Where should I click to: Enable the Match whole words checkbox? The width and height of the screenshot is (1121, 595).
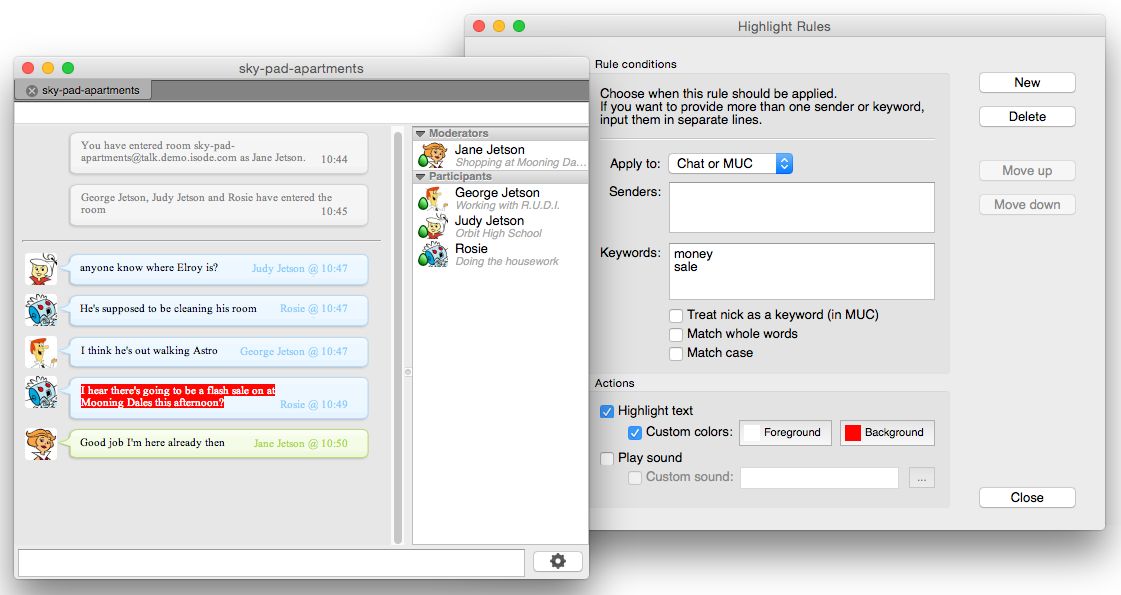pos(676,334)
